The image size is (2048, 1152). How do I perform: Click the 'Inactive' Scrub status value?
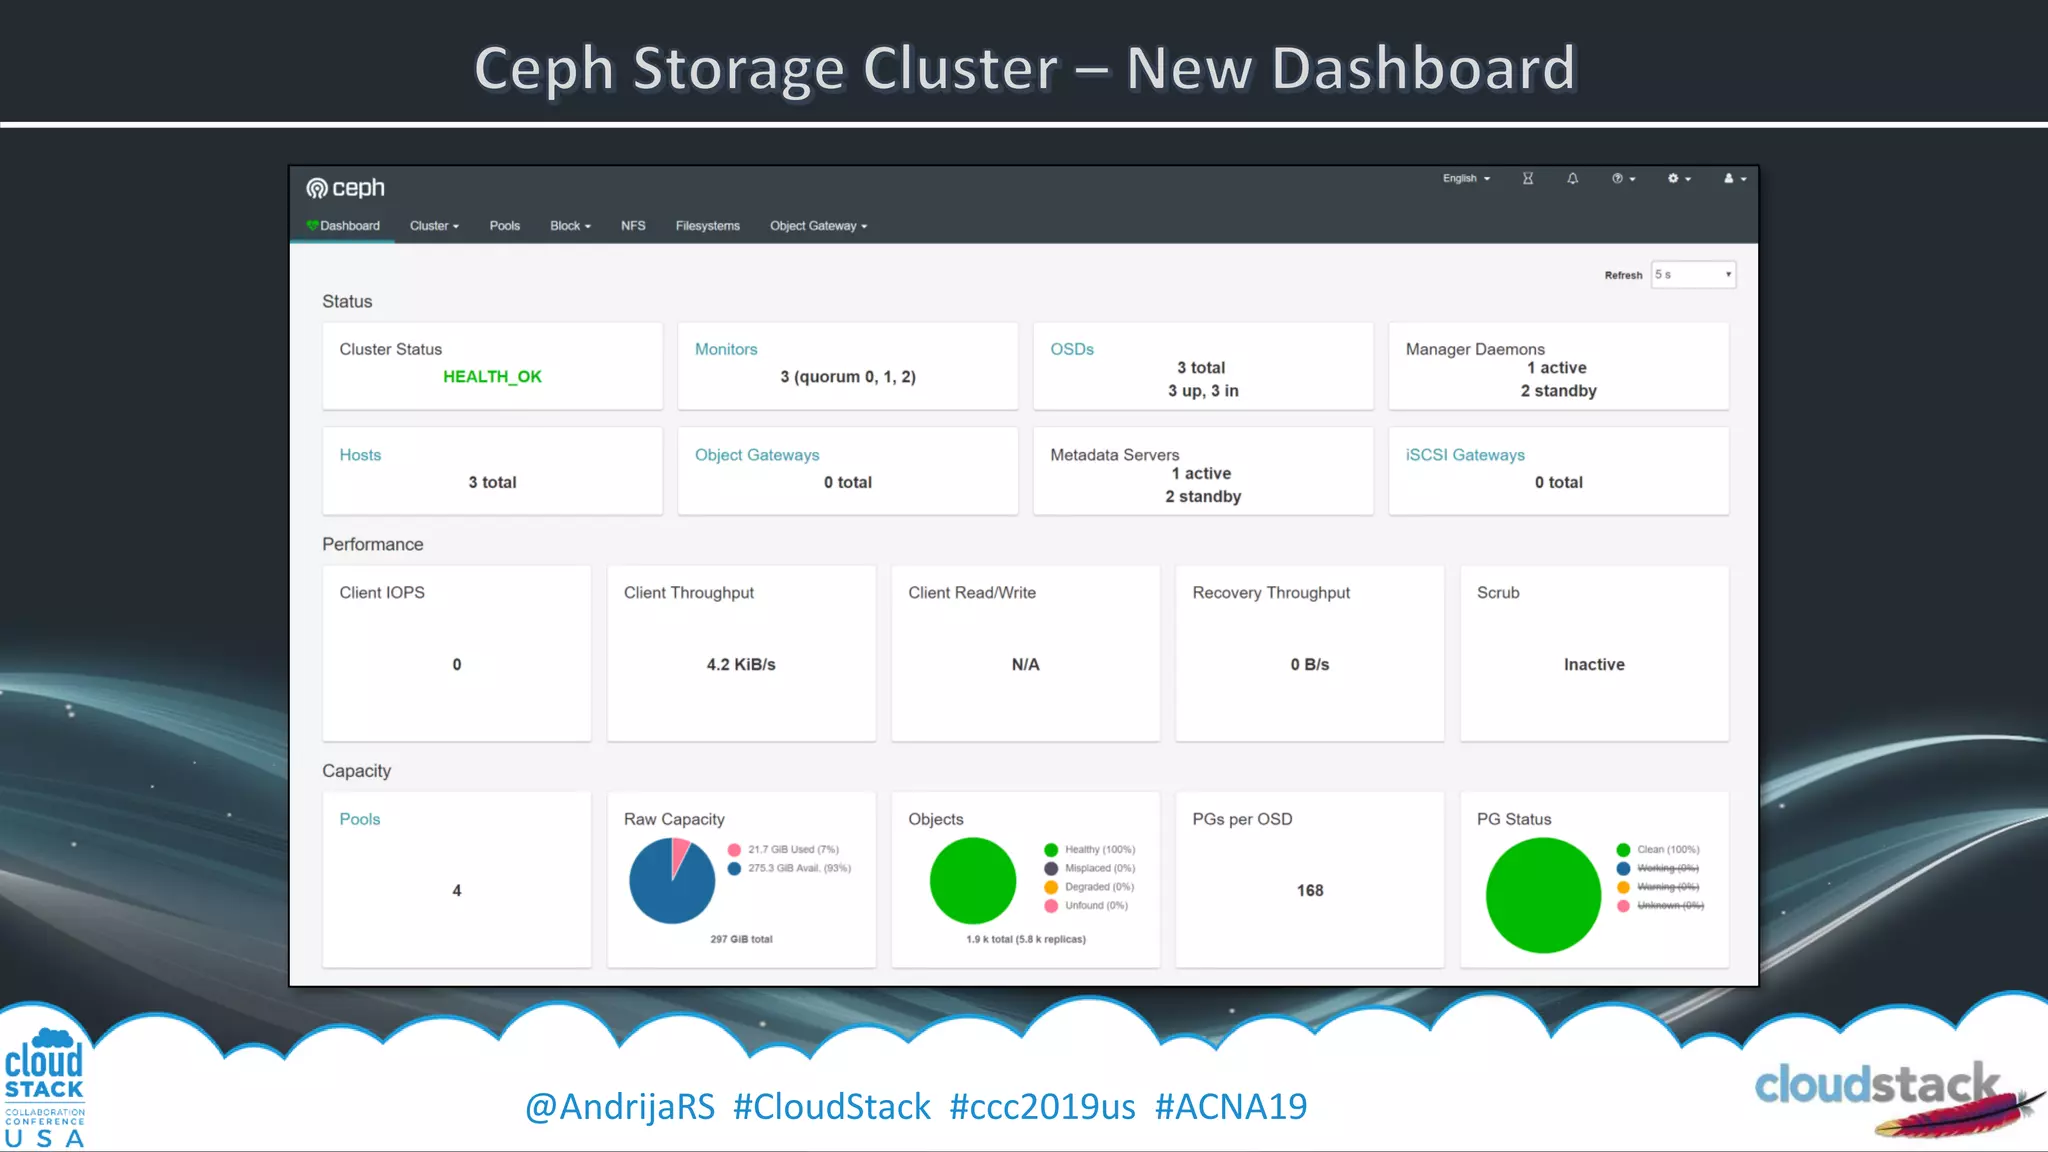1594,665
